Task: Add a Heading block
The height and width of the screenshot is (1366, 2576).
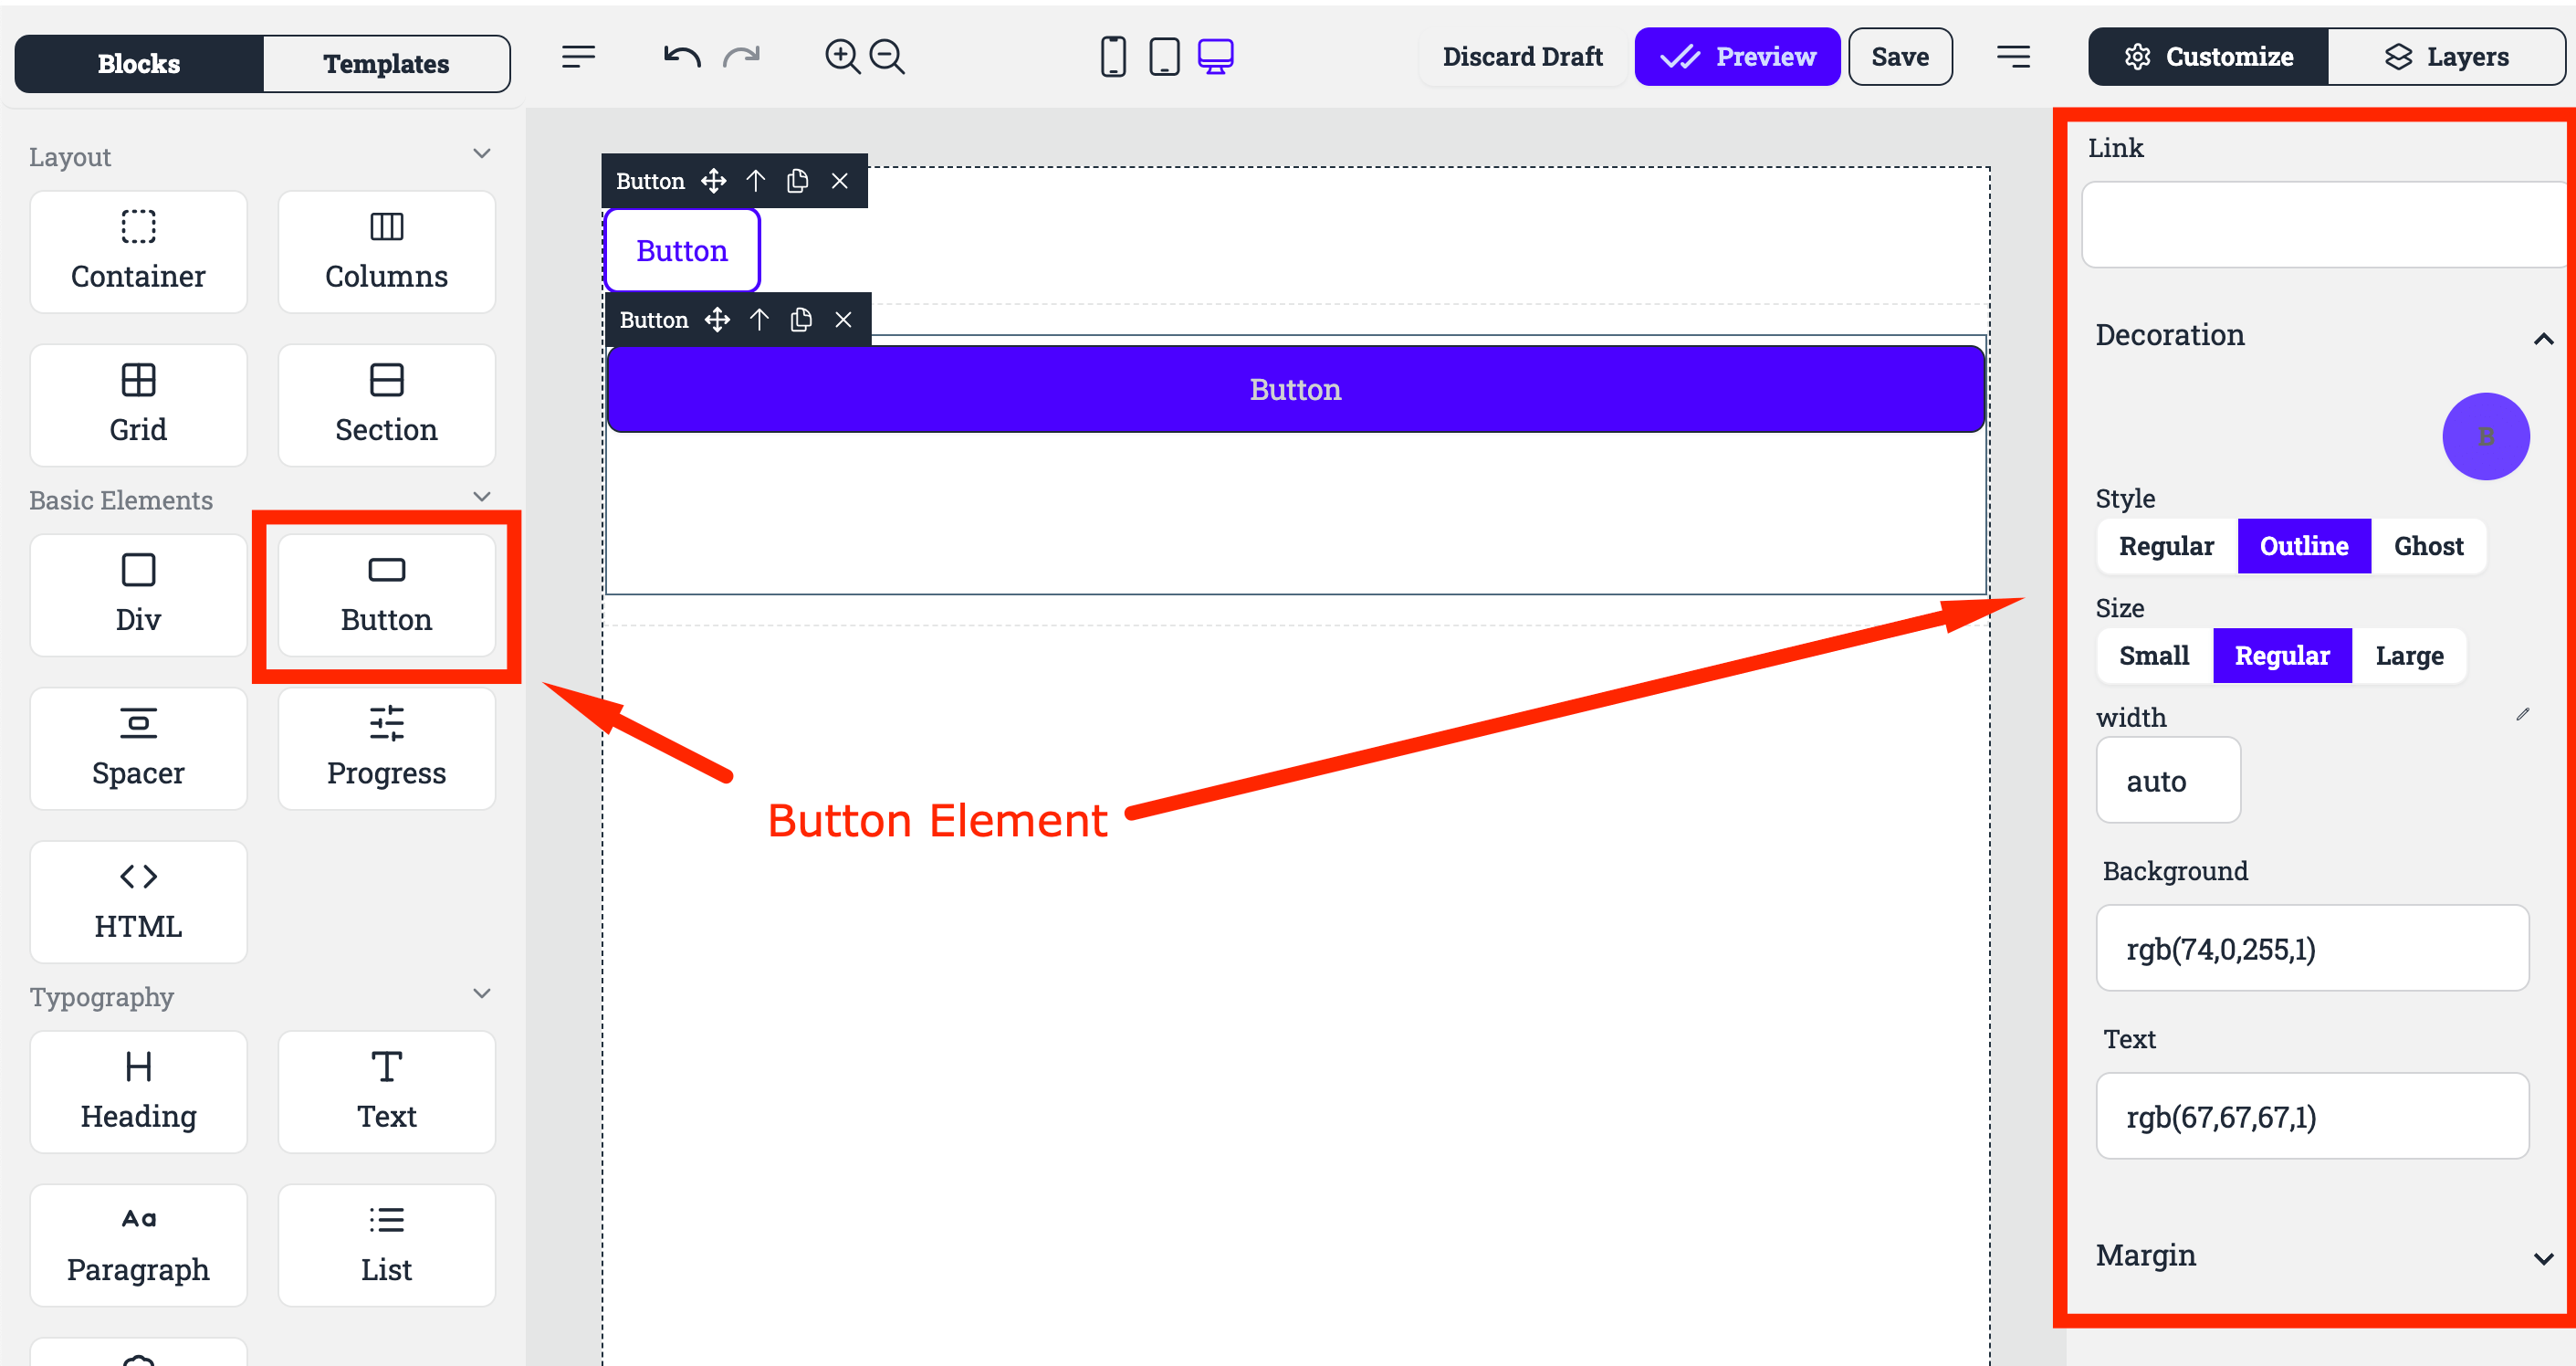Action: click(x=138, y=1092)
